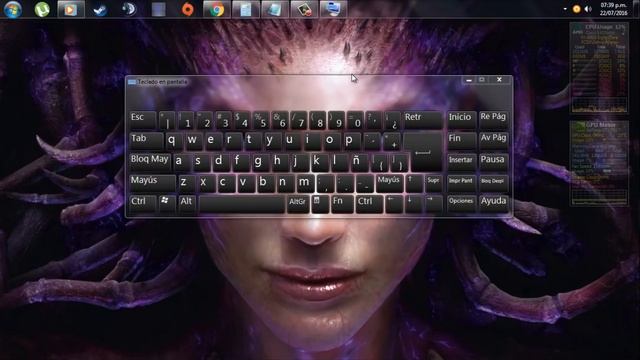Click the up arrow key
640x360 pixels.
click(413, 183)
